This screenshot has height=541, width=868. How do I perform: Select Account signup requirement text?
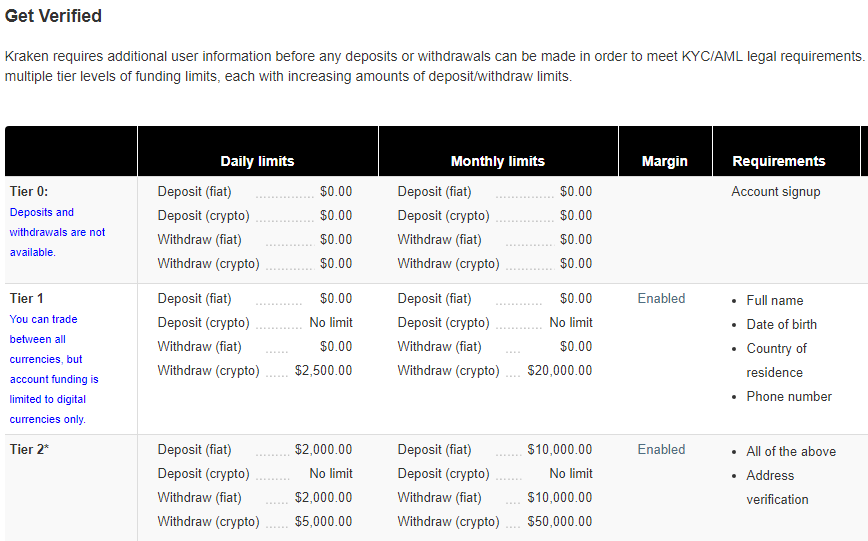(x=776, y=192)
